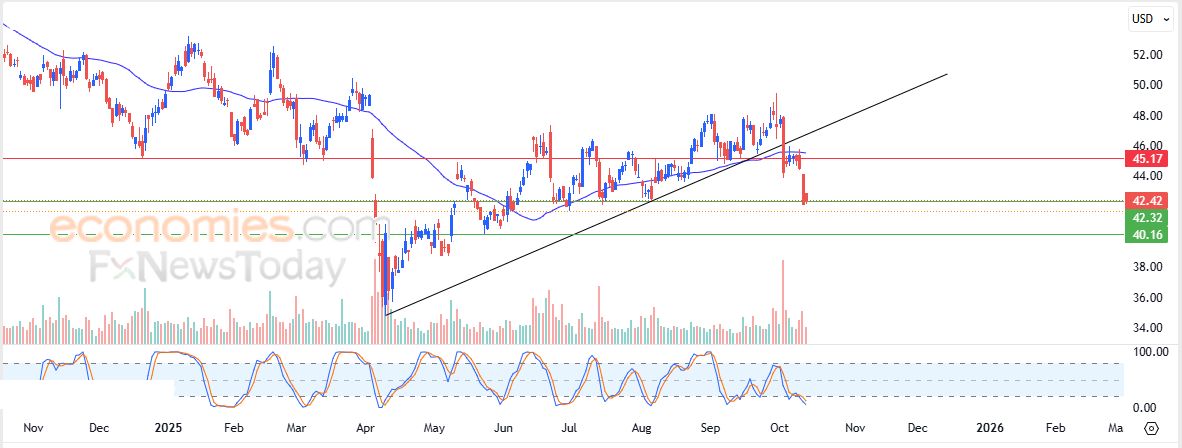
Task: Click the Jul label on time axis
Action: click(x=571, y=428)
